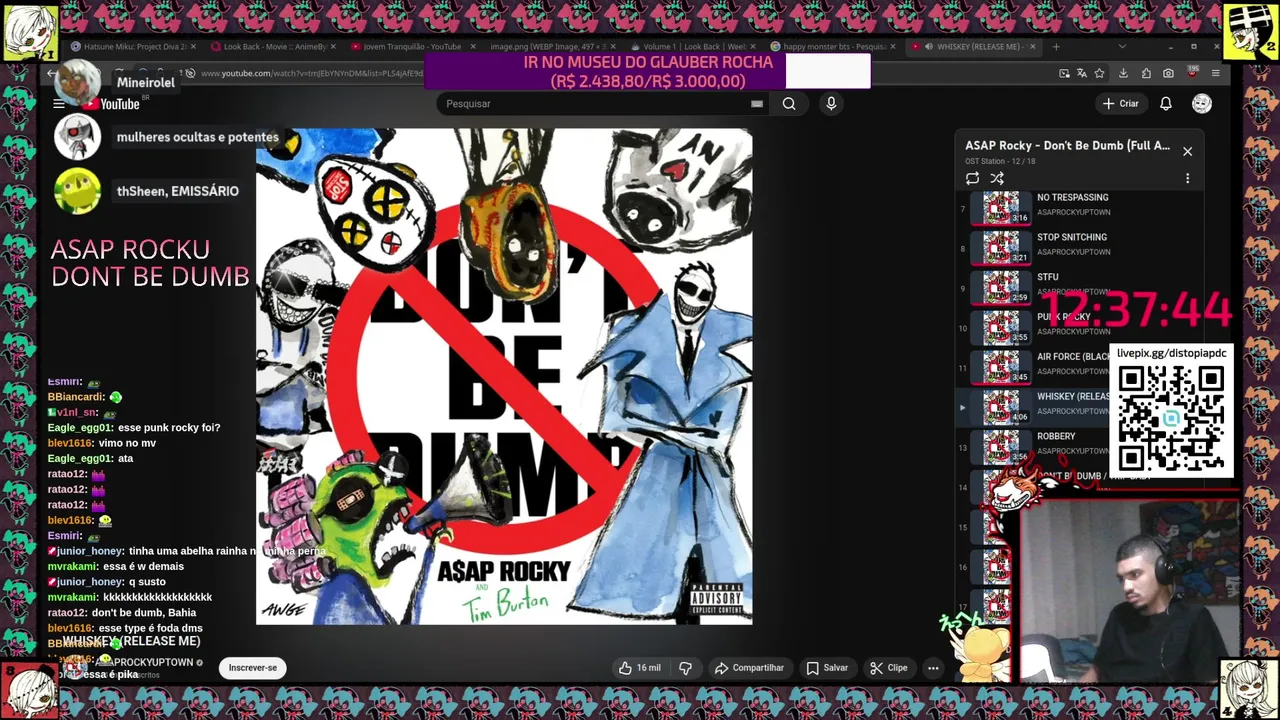Open YouTube notifications bell
Screen dimensions: 1280x720
tap(1166, 104)
